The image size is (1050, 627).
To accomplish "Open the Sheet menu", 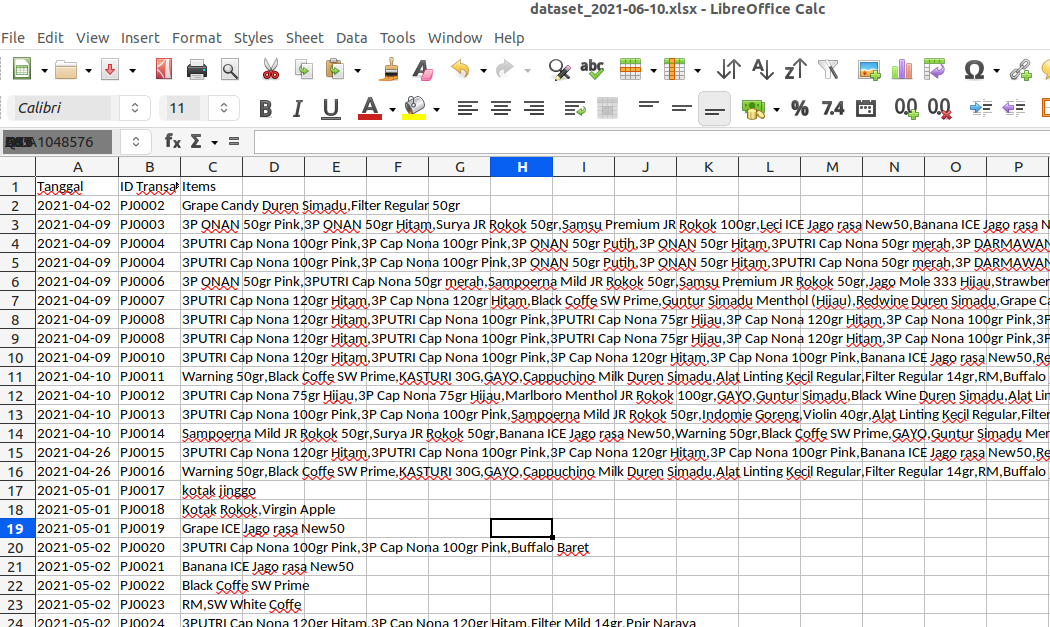I will 305,38.
